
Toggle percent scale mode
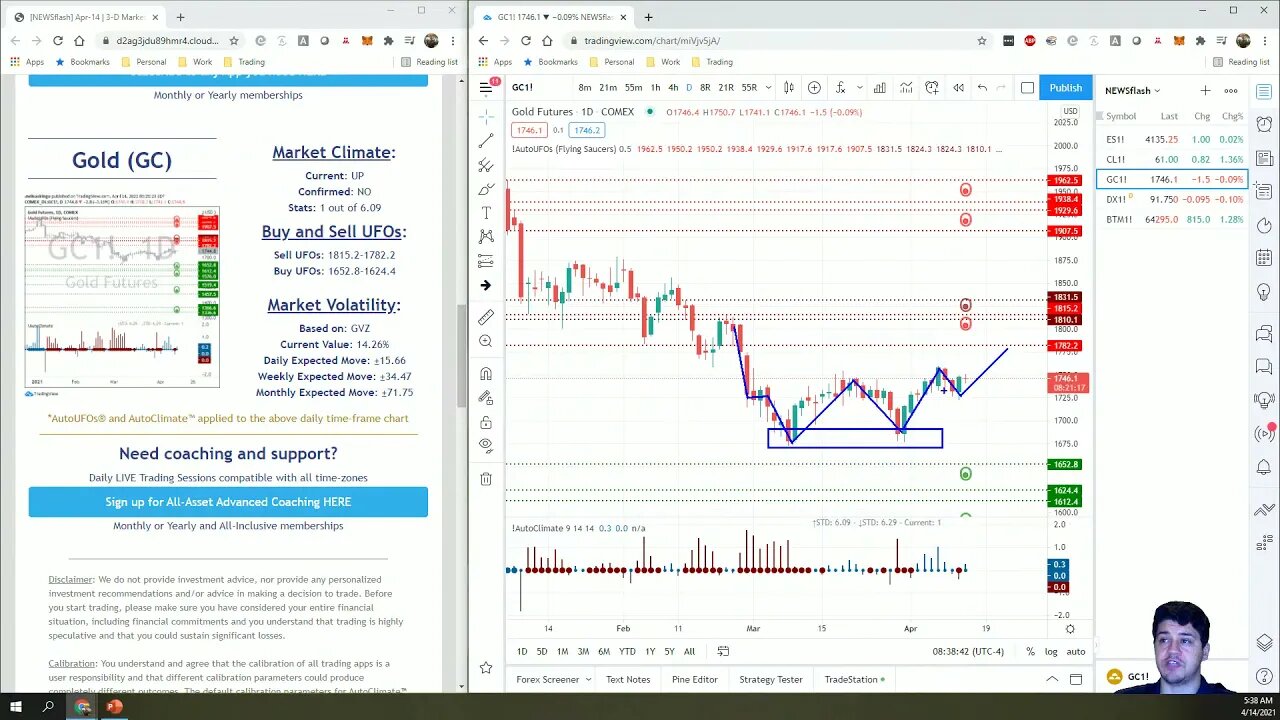click(1030, 651)
